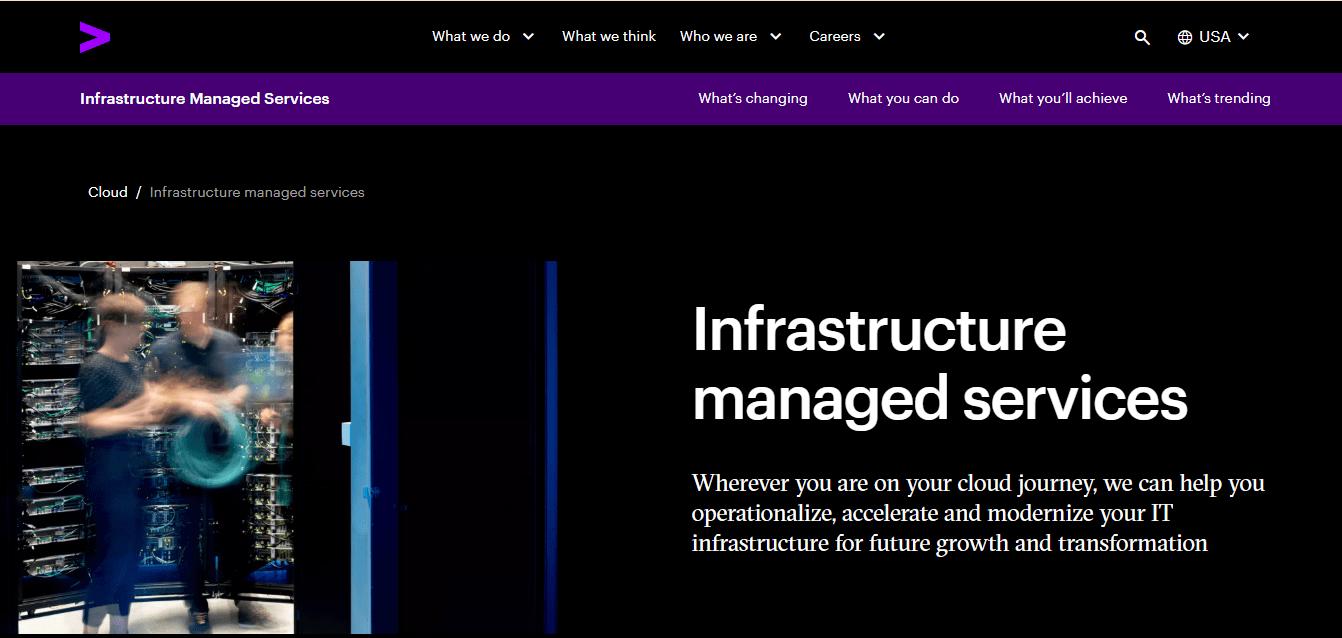This screenshot has height=638, width=1342.
Task: Click the globe icon beside USA
Action: click(x=1185, y=37)
